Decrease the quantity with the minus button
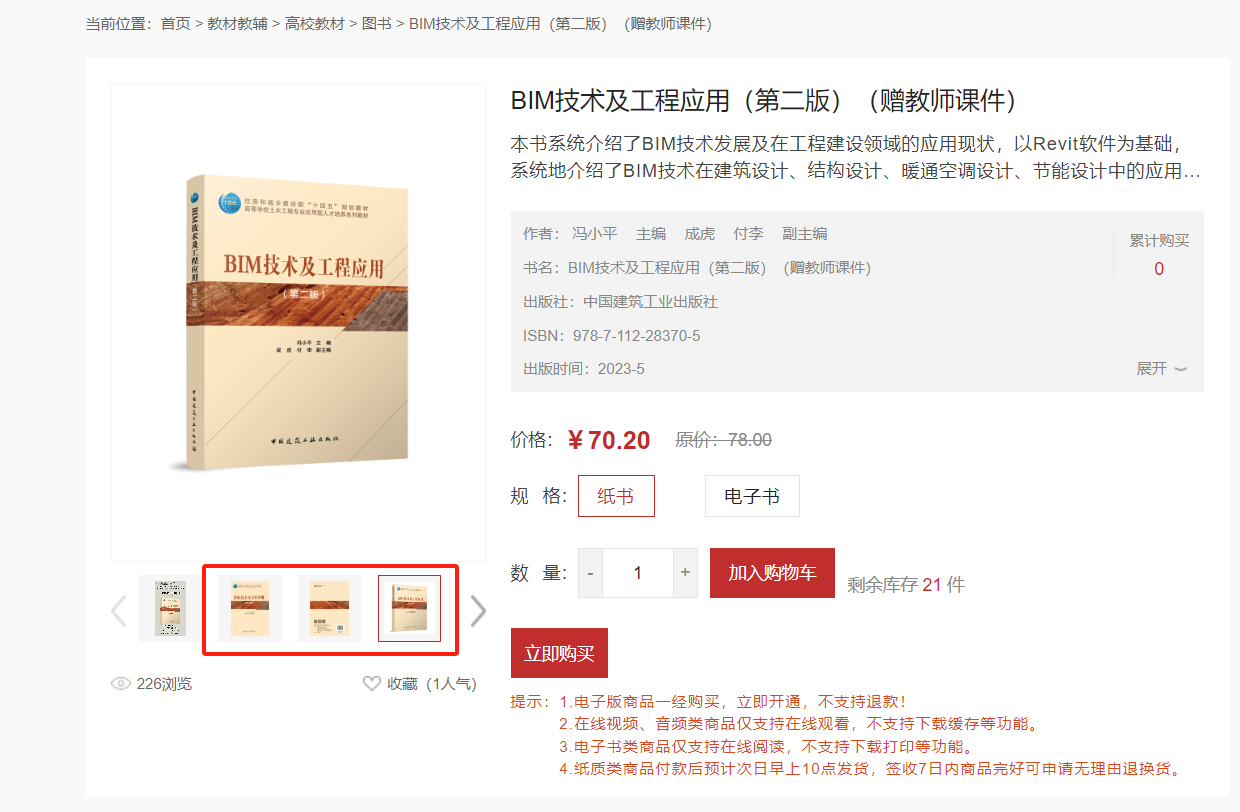Image resolution: width=1240 pixels, height=812 pixels. (x=590, y=573)
